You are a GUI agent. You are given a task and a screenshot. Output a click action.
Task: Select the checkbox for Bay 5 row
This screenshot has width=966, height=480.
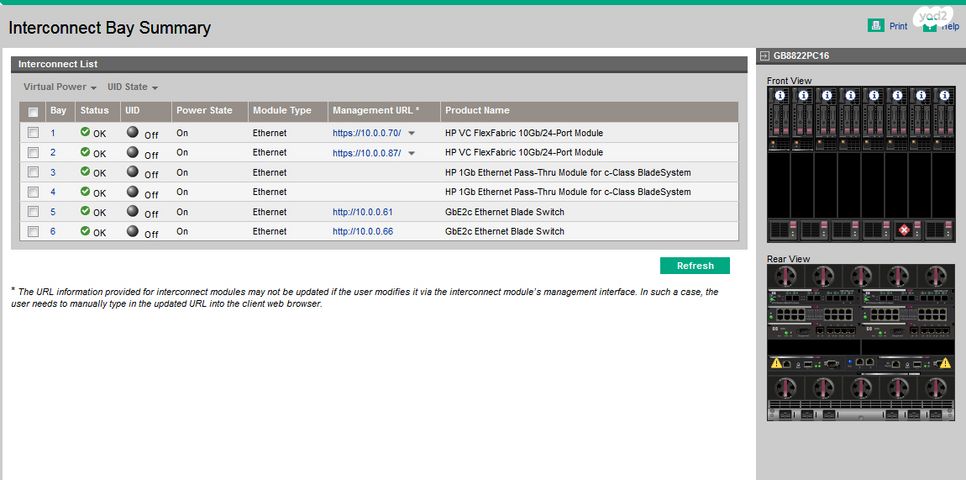tap(33, 211)
